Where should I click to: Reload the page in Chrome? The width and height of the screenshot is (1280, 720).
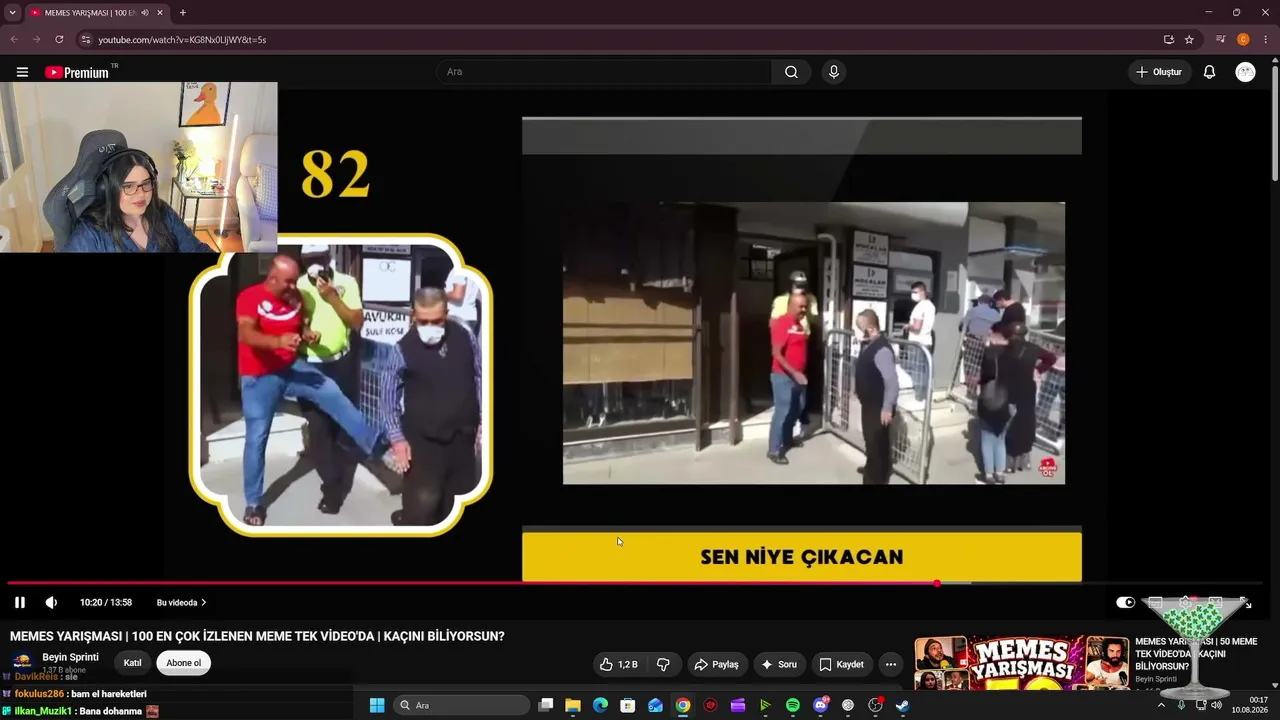click(59, 40)
